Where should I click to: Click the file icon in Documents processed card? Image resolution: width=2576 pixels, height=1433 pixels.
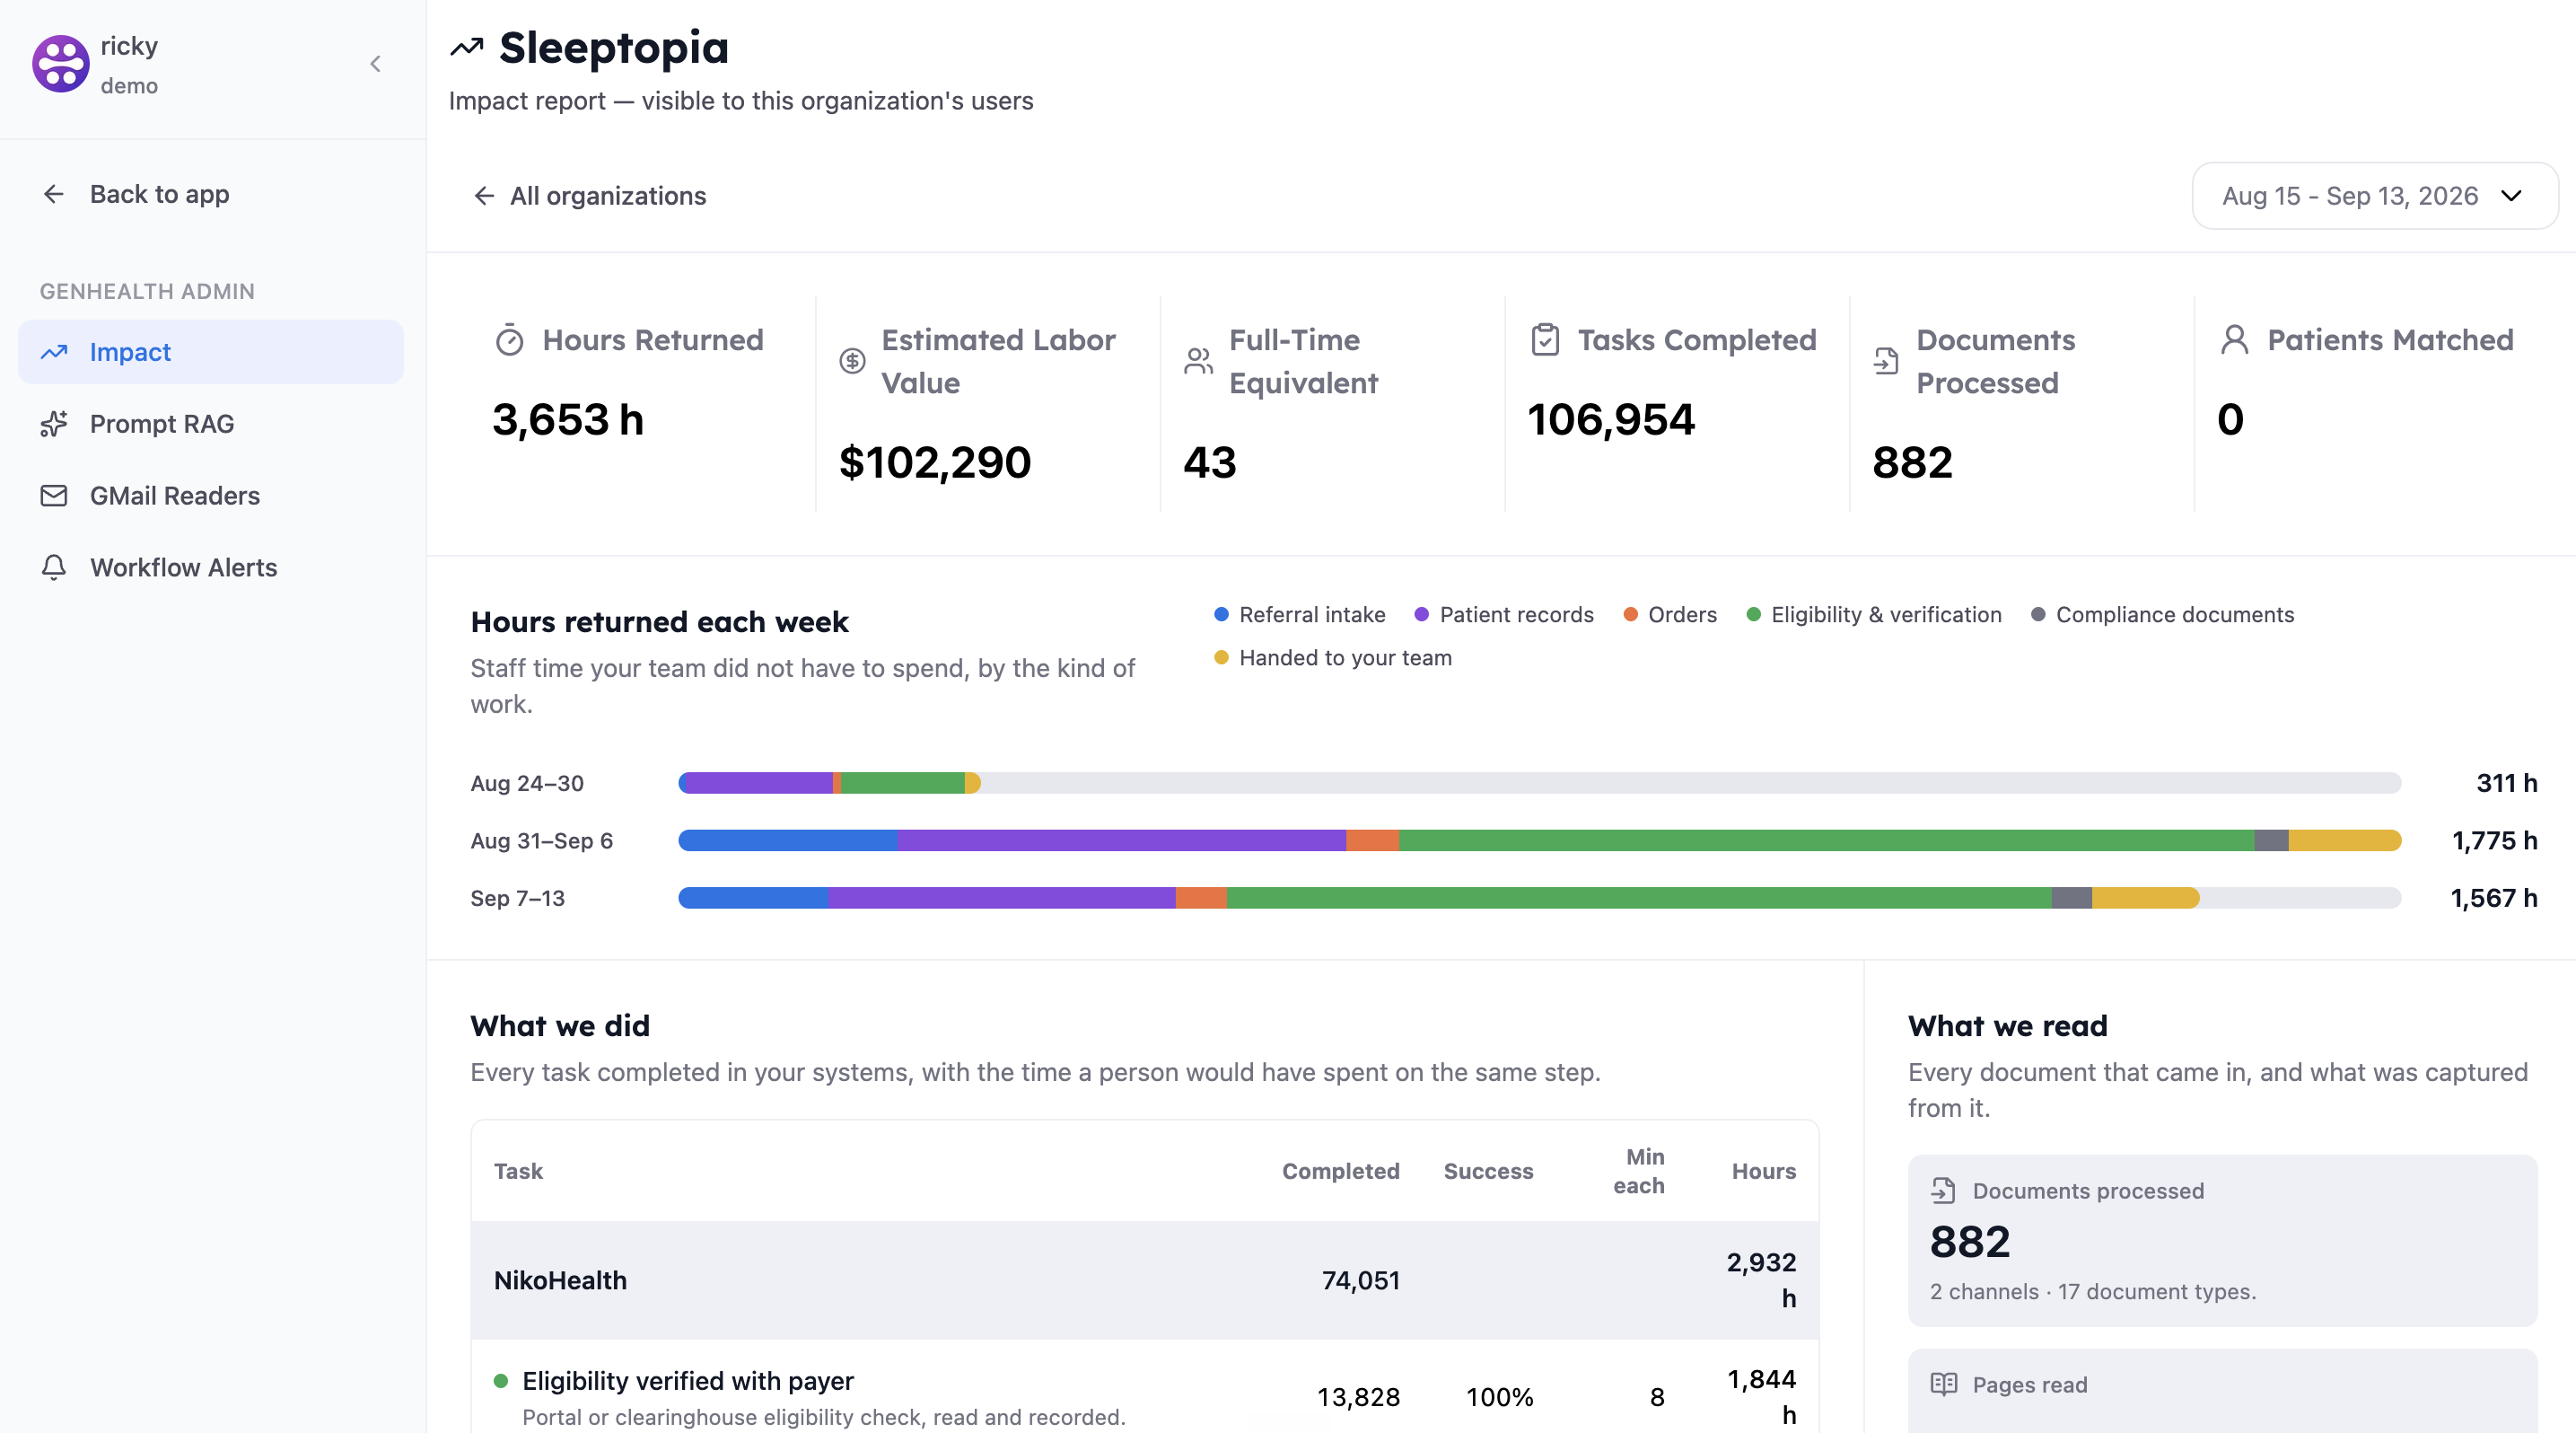click(x=1943, y=1191)
